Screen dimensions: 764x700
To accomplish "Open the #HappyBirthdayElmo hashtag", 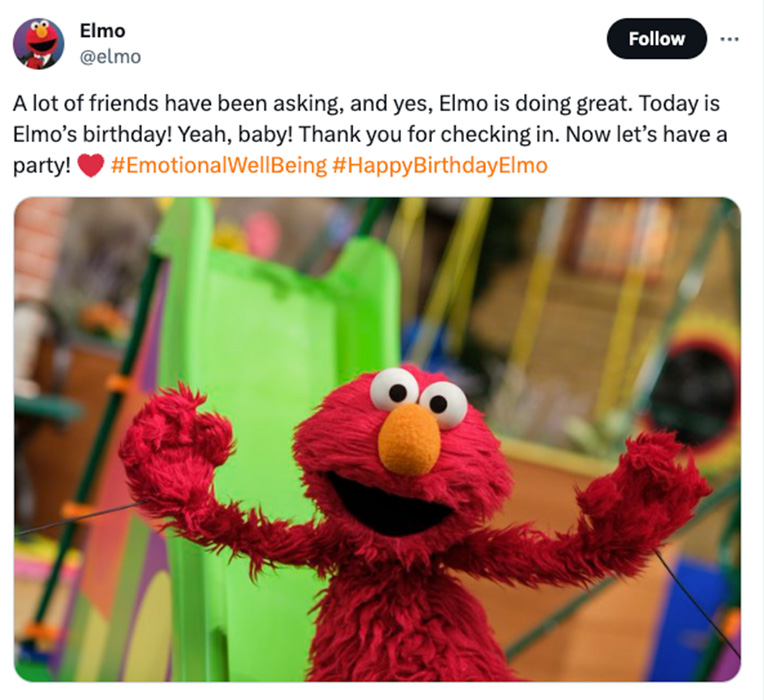I will [440, 165].
